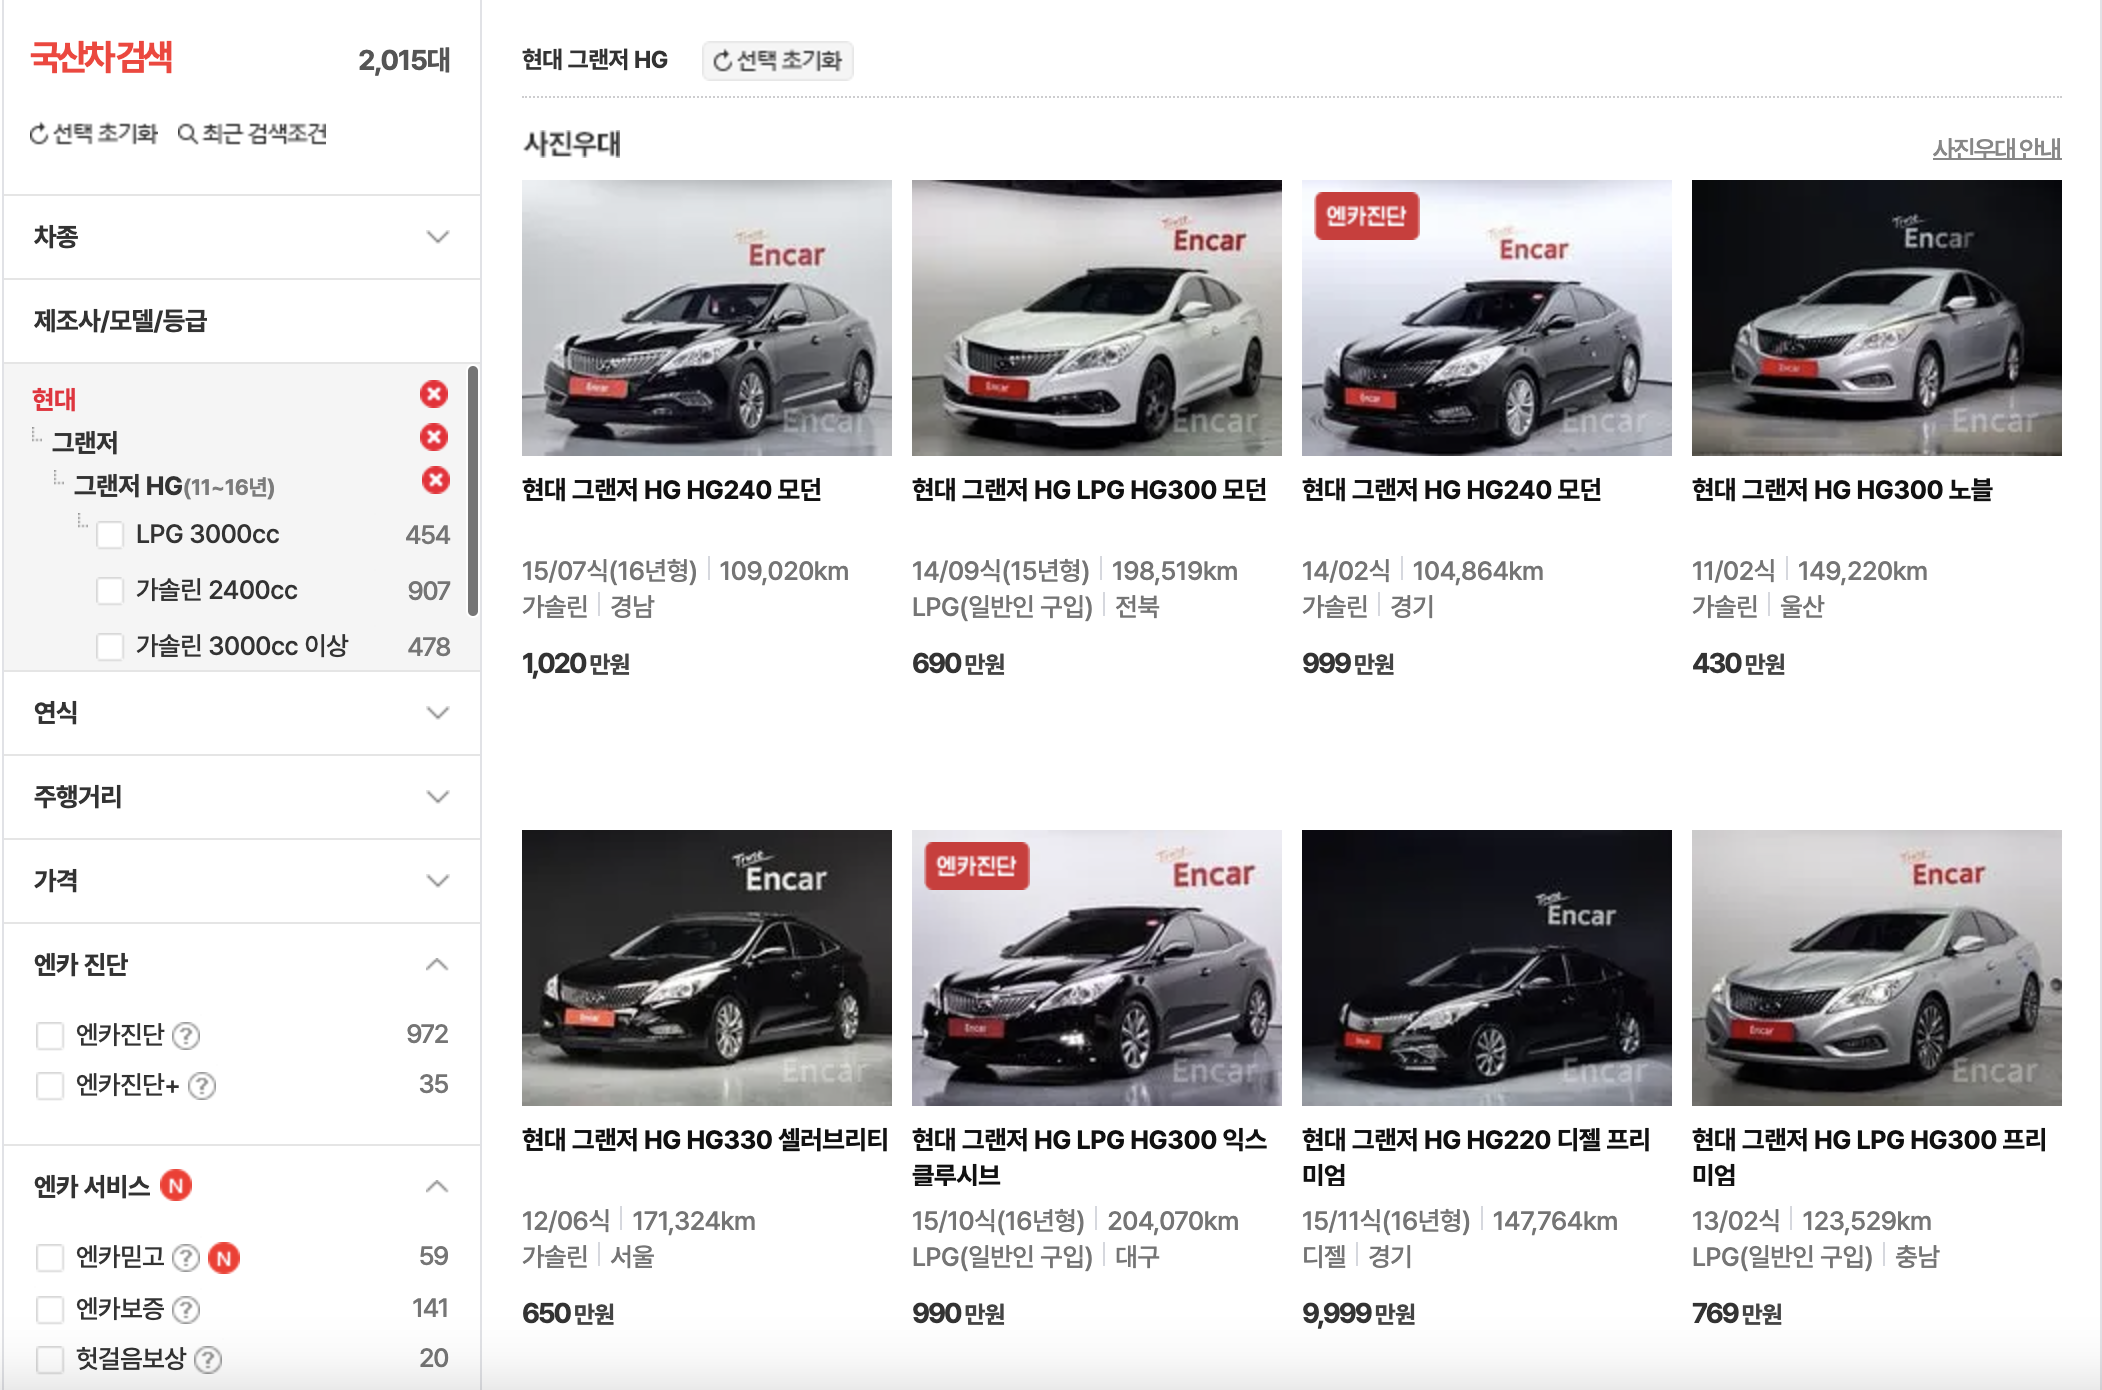The image size is (2102, 1390).
Task: Open photo of black 147,764km diesel car
Action: click(1487, 968)
